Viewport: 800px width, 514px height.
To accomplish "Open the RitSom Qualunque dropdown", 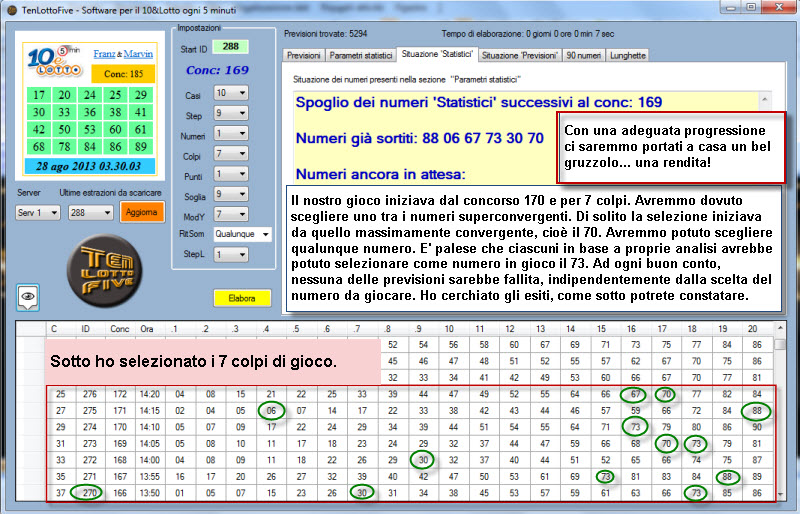I will pyautogui.click(x=242, y=234).
